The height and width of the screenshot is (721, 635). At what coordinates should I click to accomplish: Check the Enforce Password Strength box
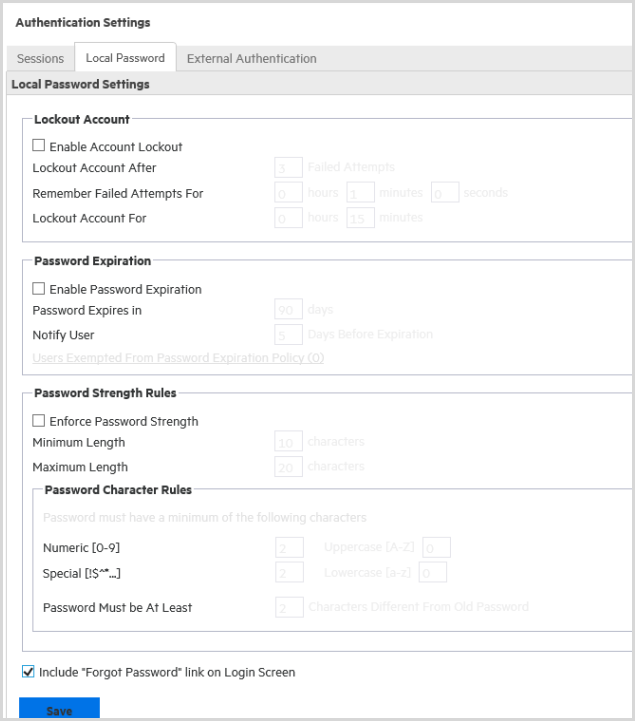point(40,421)
